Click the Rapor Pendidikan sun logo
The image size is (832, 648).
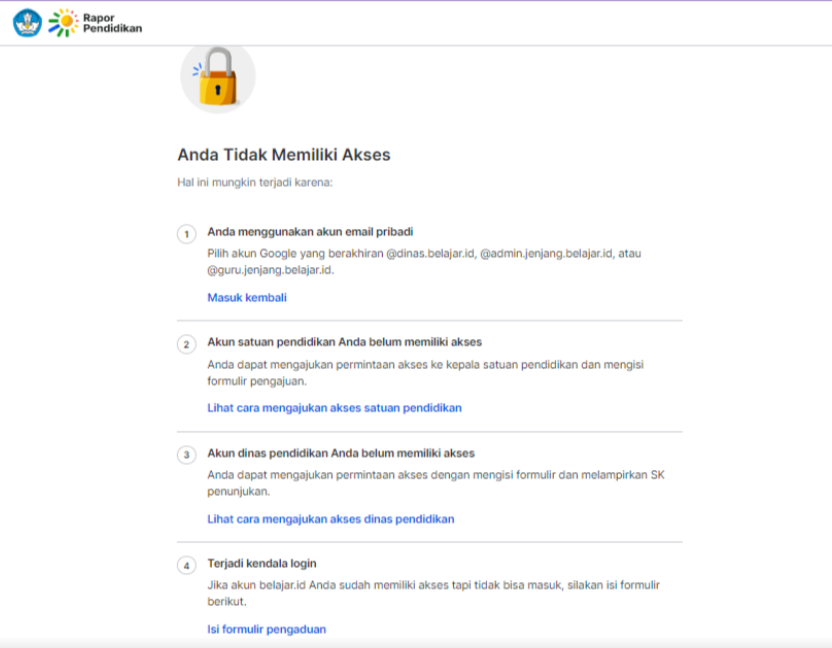63,23
